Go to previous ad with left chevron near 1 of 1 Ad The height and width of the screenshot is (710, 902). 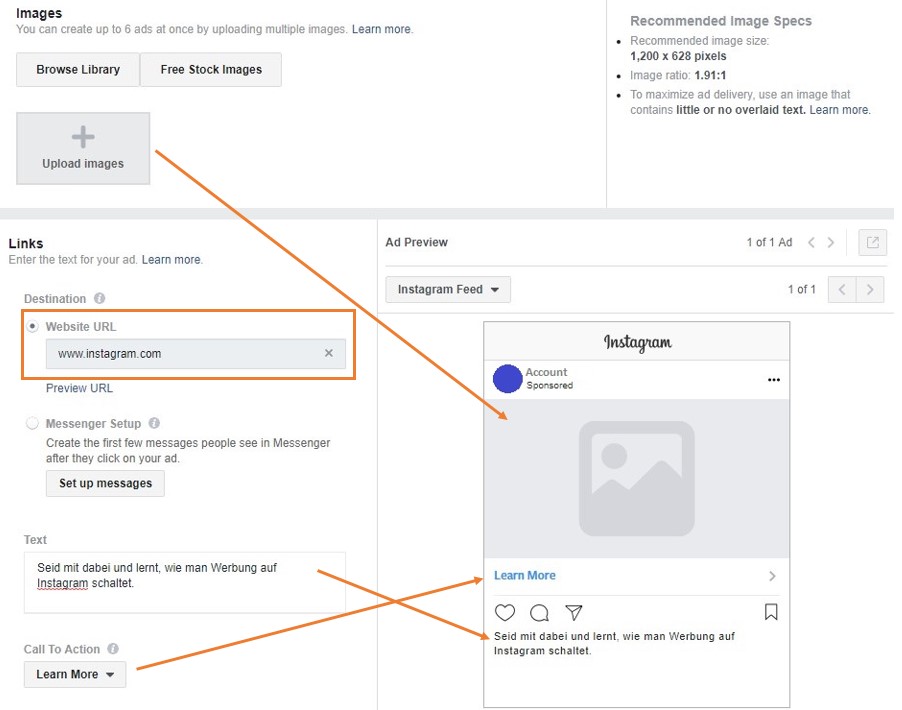point(811,242)
